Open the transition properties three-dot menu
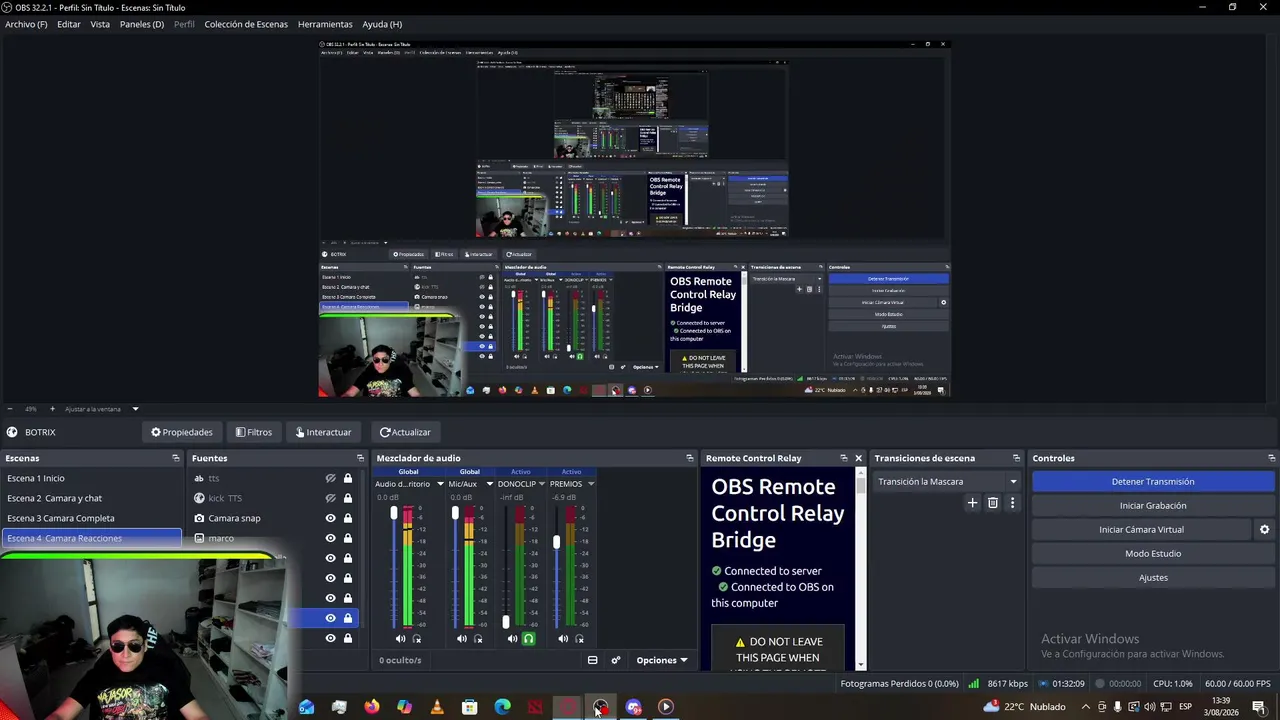The width and height of the screenshot is (1280, 720). (x=1012, y=503)
